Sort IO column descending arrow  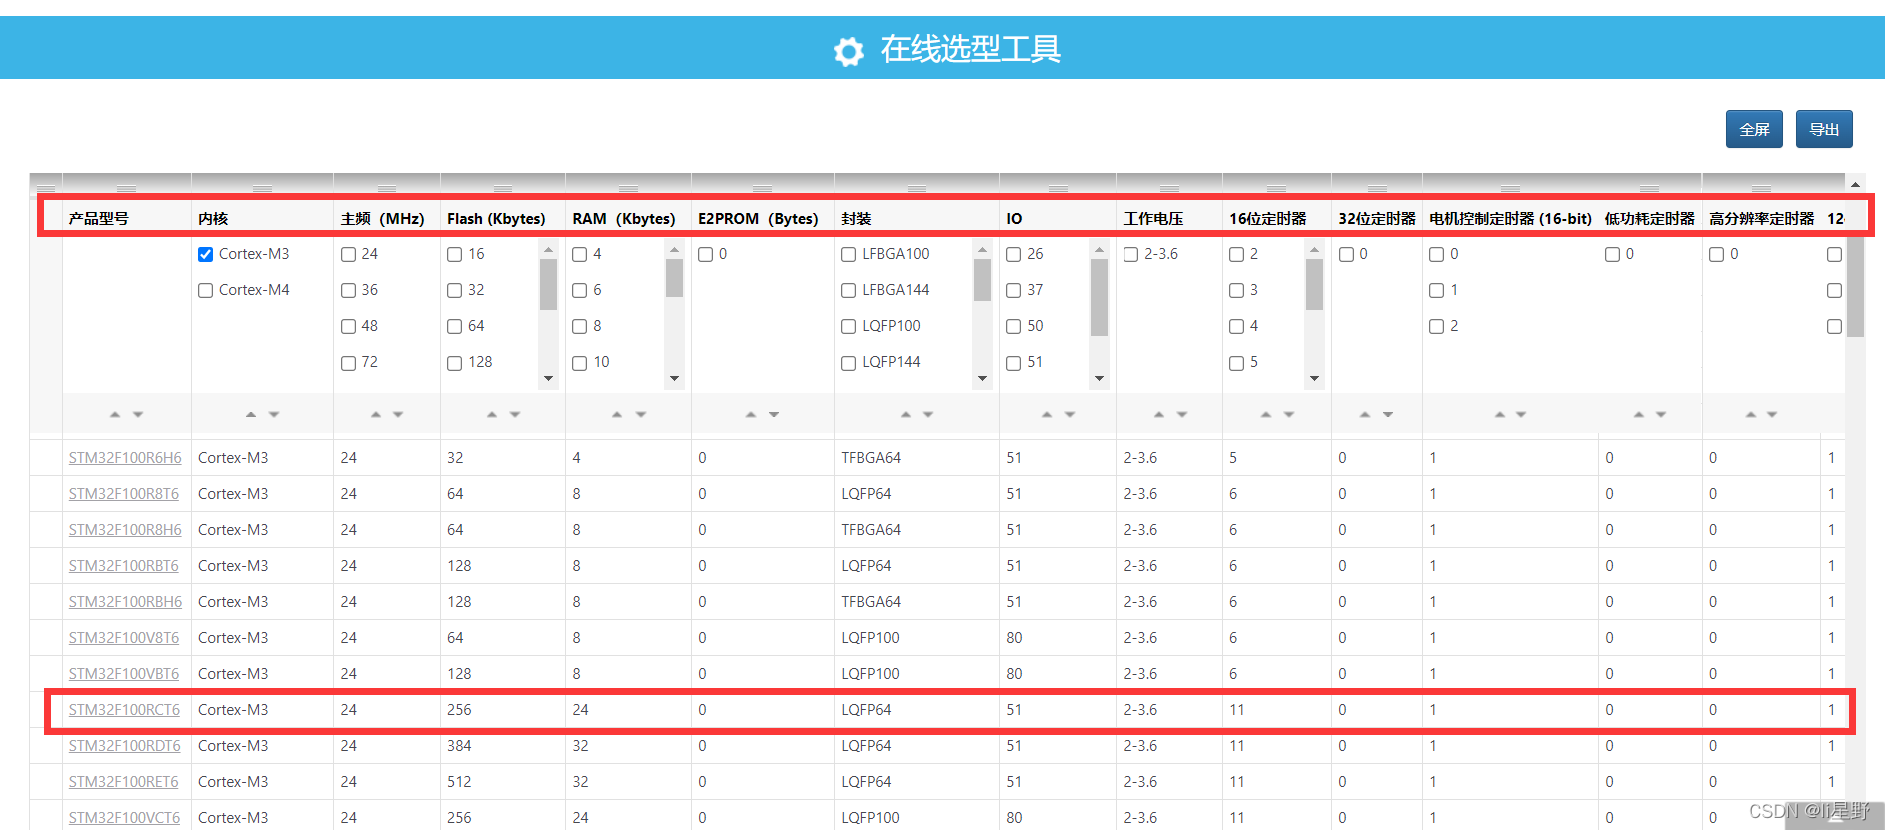(x=1070, y=414)
